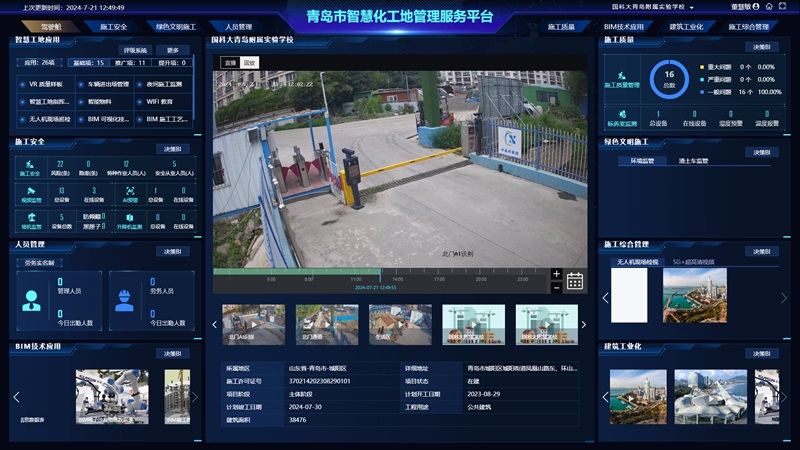Click the 评级系统 button

(133, 49)
